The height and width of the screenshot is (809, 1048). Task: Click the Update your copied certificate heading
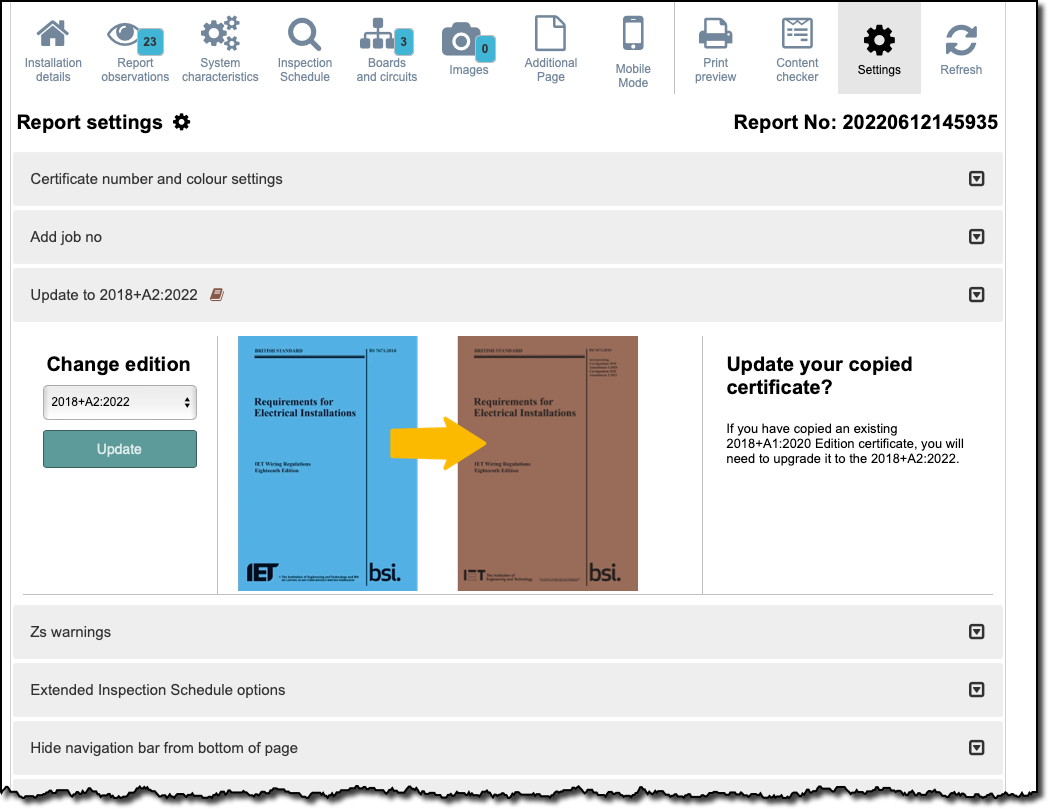(819, 375)
